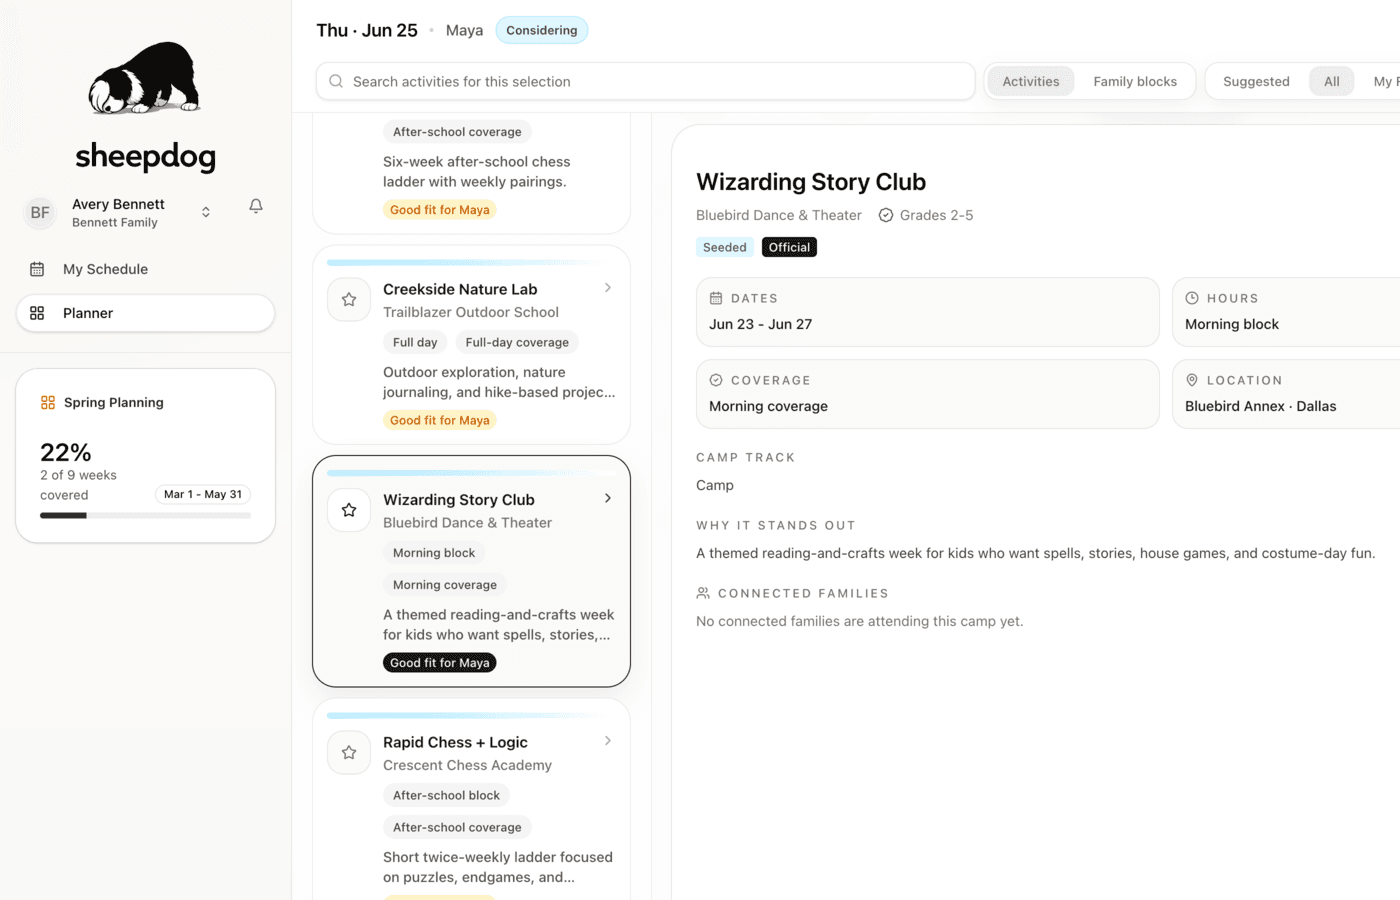
Task: Click Morning coverage value in detail panel
Action: tap(768, 406)
